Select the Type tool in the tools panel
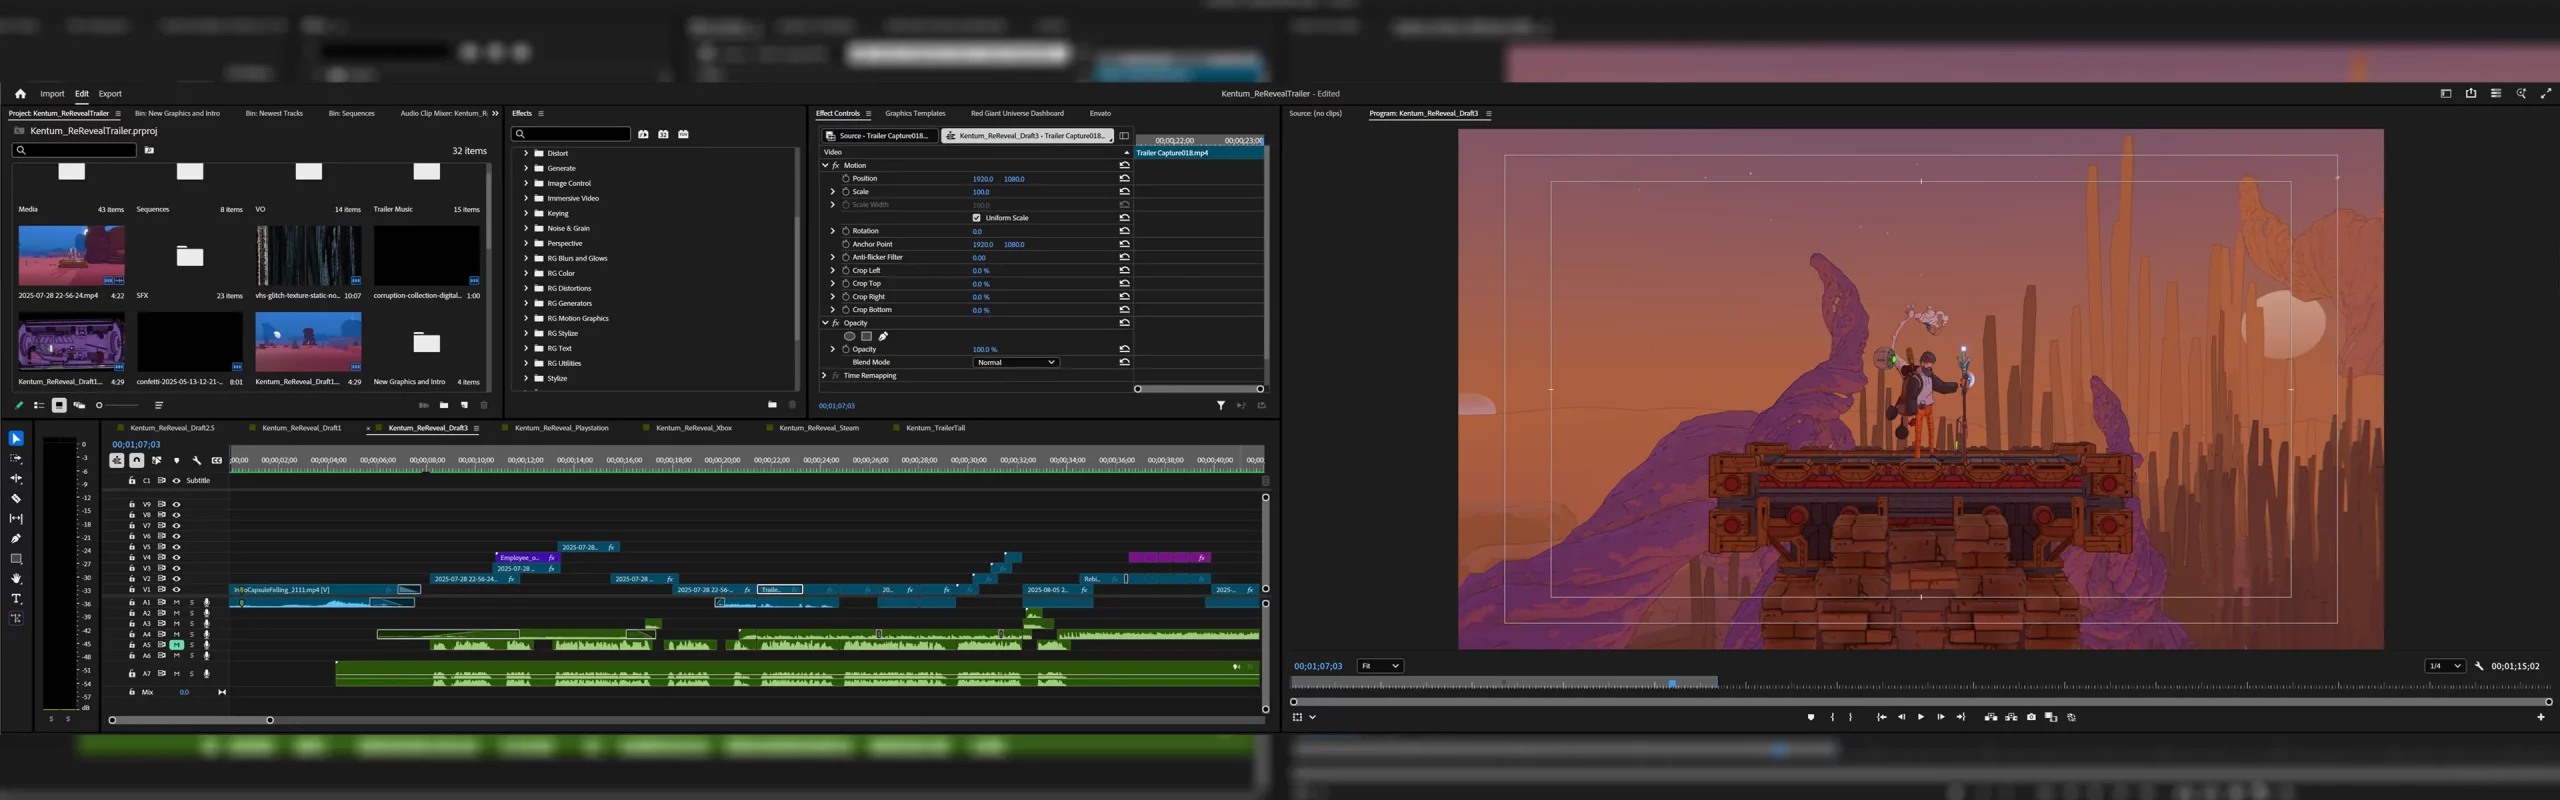Screen dimensions: 2560x800 pyautogui.click(x=16, y=599)
